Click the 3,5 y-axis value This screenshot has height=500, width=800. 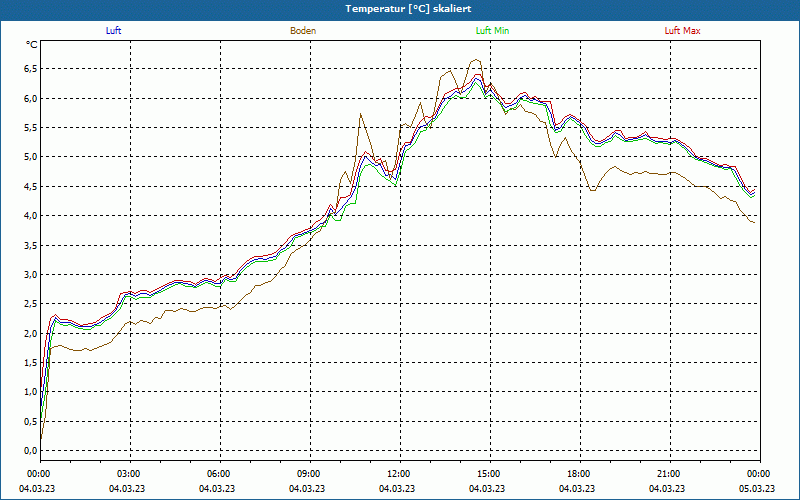click(30, 245)
